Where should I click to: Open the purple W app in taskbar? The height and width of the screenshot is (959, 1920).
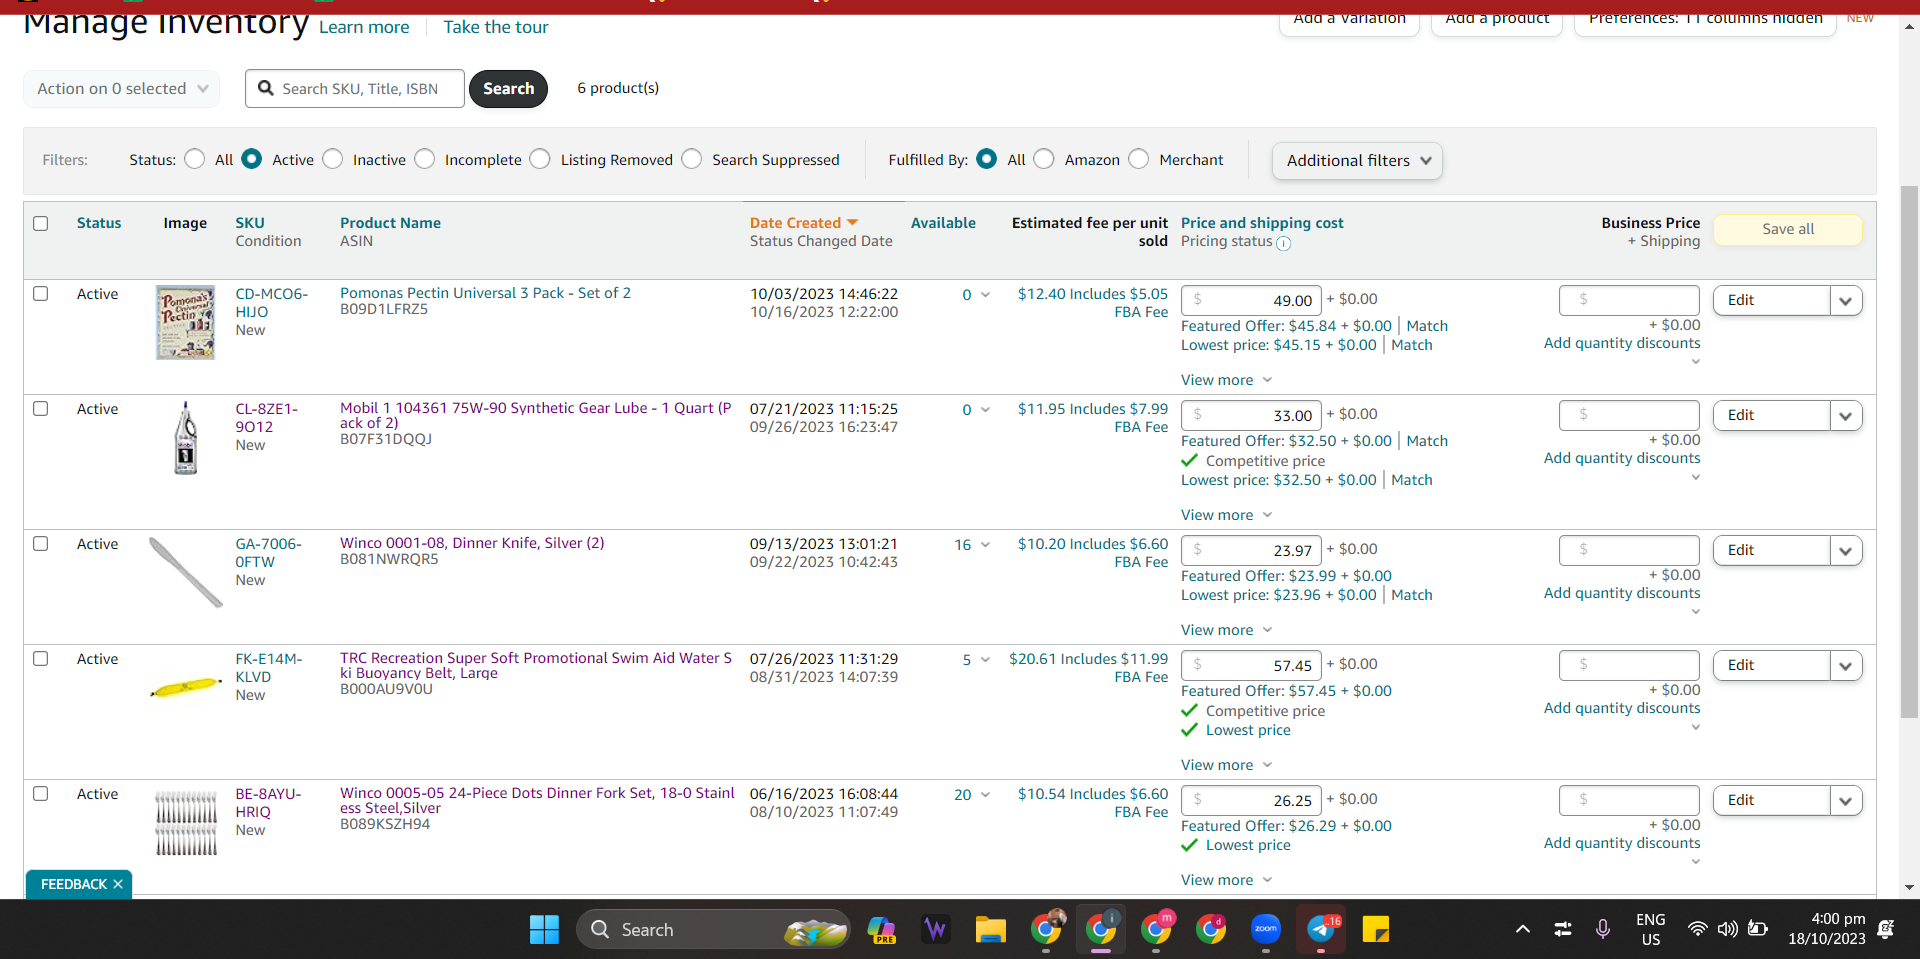pos(936,930)
